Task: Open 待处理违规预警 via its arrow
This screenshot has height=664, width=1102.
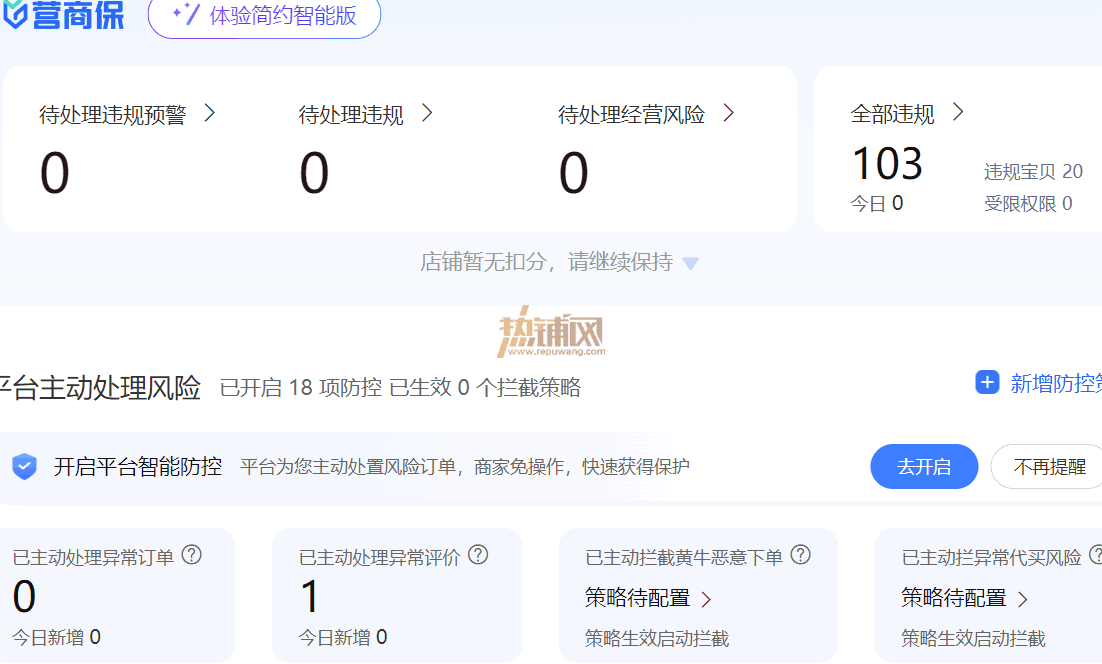Action: click(209, 113)
